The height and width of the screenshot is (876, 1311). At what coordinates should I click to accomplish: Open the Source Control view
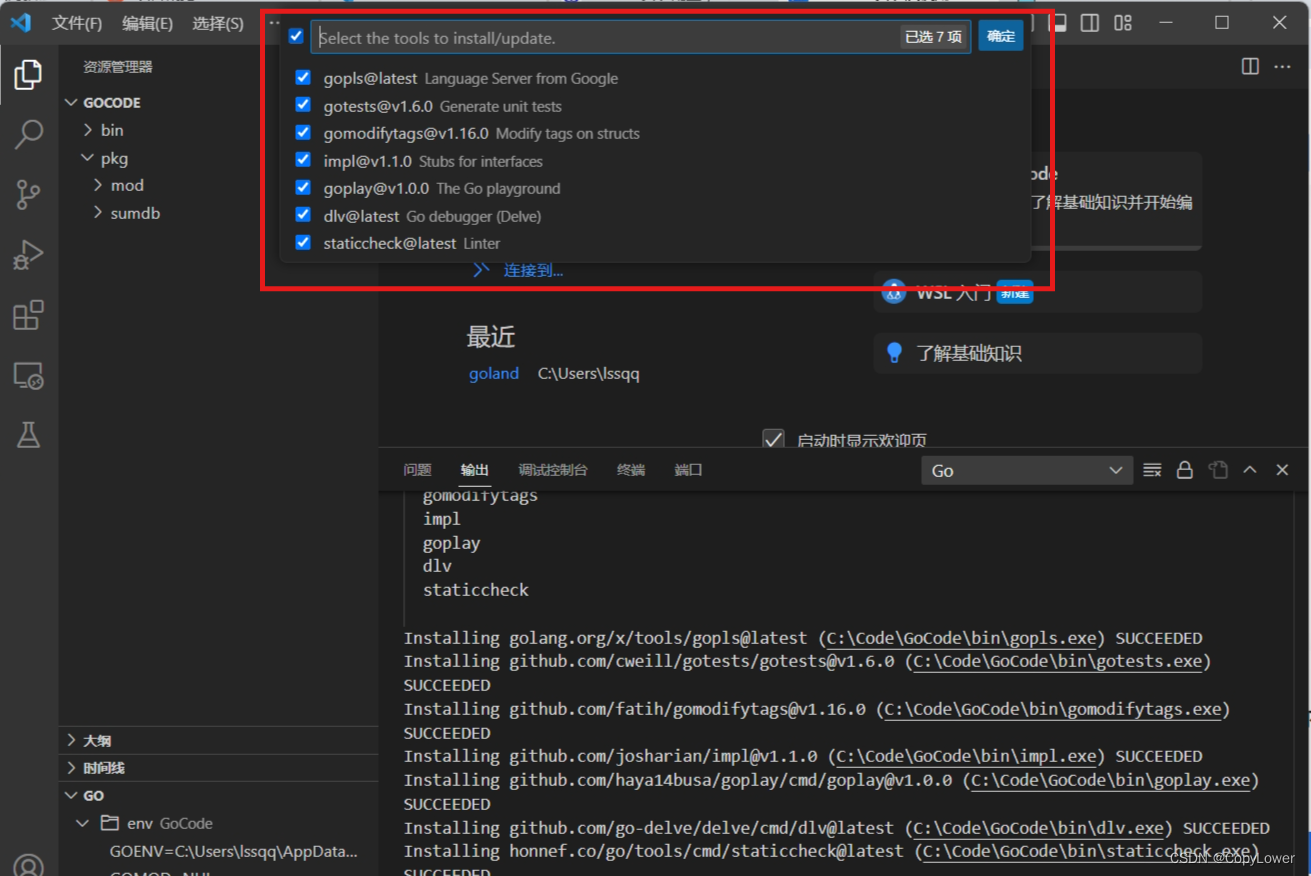pos(28,195)
